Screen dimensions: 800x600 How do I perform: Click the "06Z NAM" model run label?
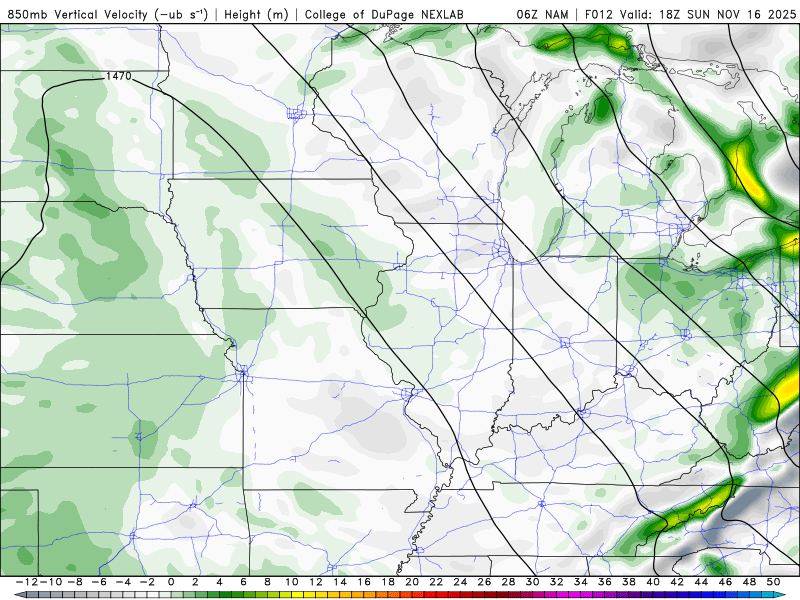[x=542, y=14]
